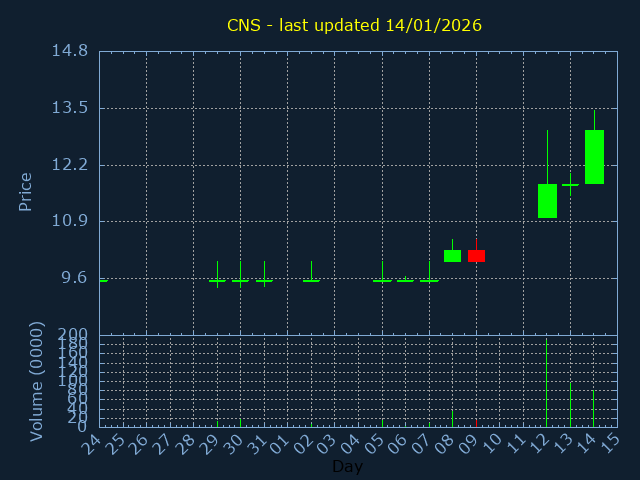Click the 'Volume (0000)' axis title
Image resolution: width=640 pixels, height=480 pixels.
(37, 381)
